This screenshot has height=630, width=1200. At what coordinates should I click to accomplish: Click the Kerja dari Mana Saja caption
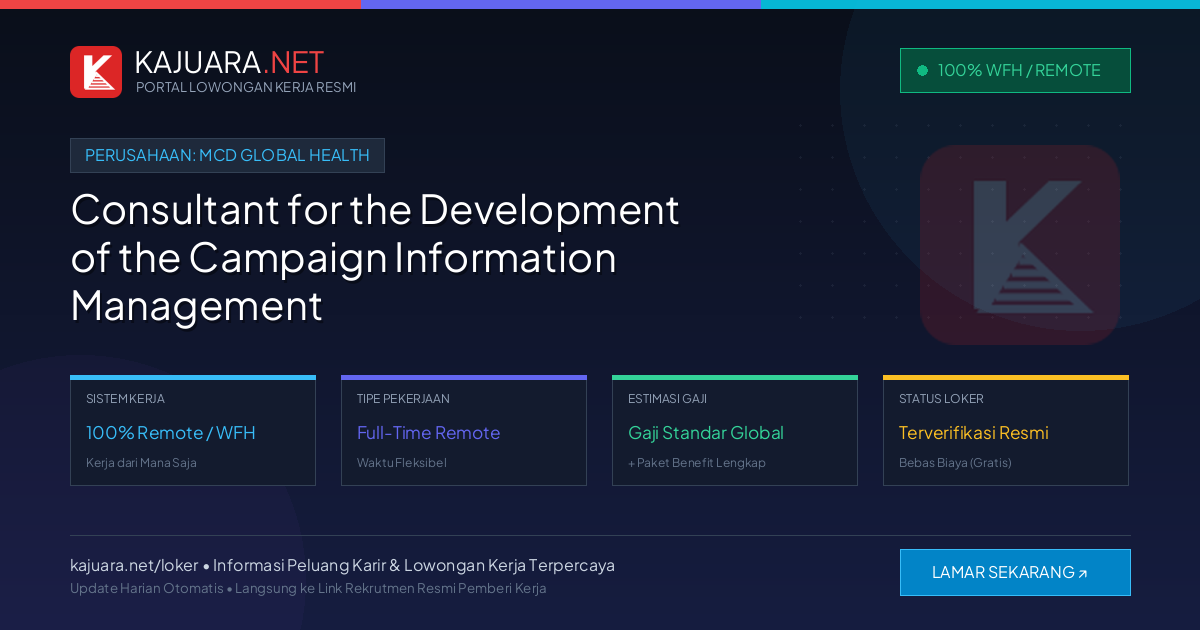pyautogui.click(x=141, y=463)
